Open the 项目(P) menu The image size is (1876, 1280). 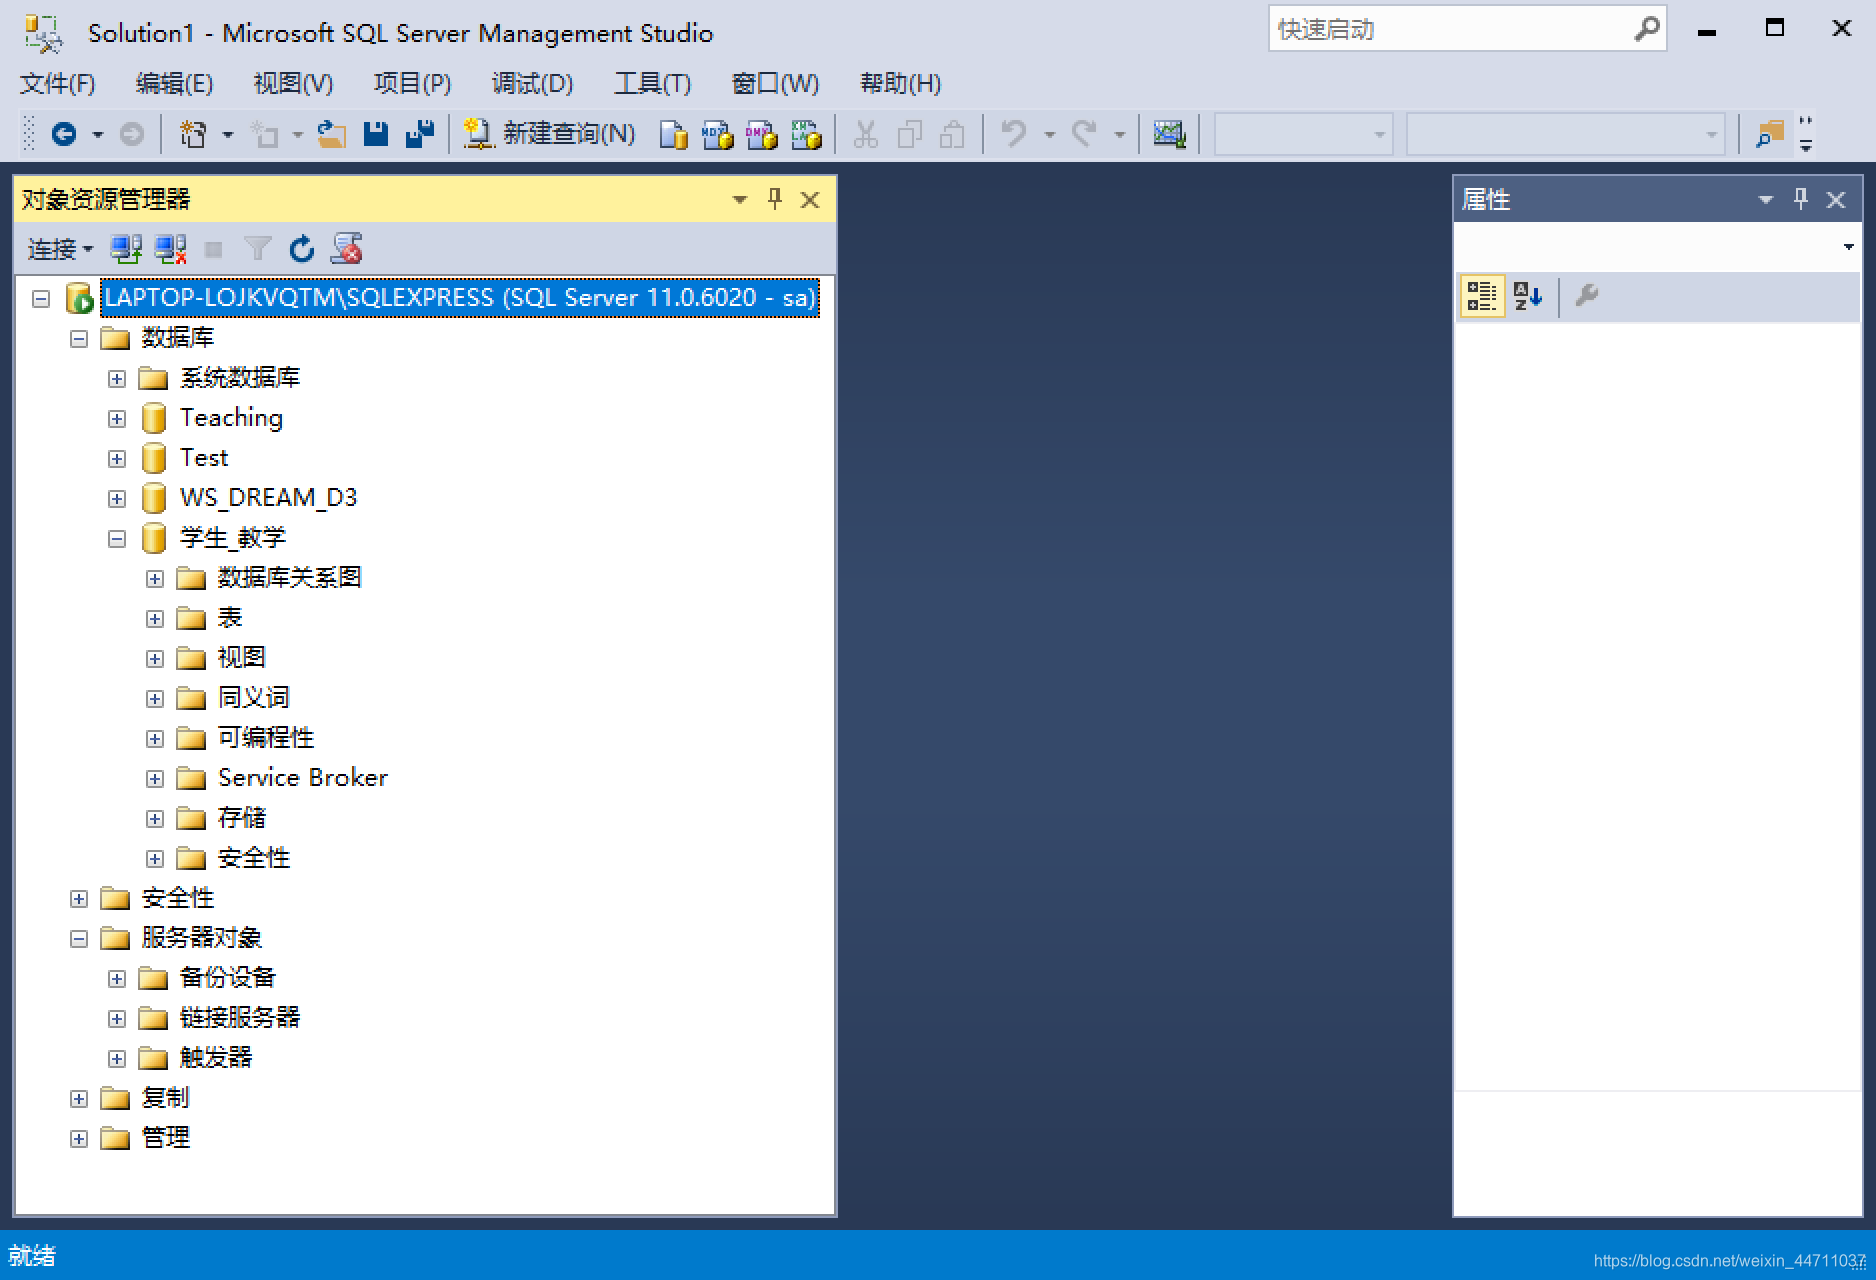(x=412, y=83)
